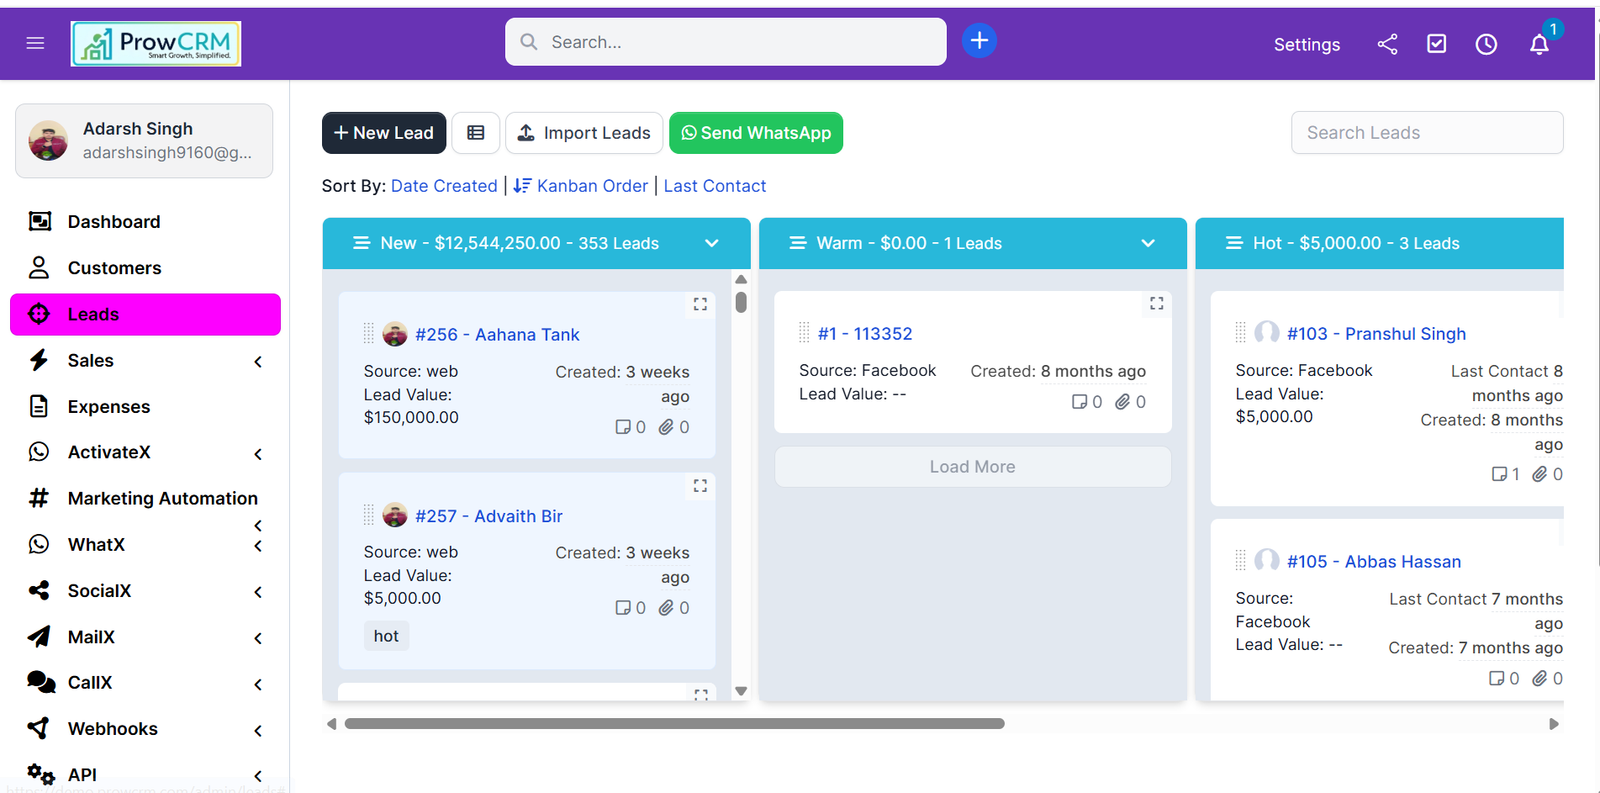Open the share icon in the top bar
The height and width of the screenshot is (793, 1600).
click(1387, 44)
